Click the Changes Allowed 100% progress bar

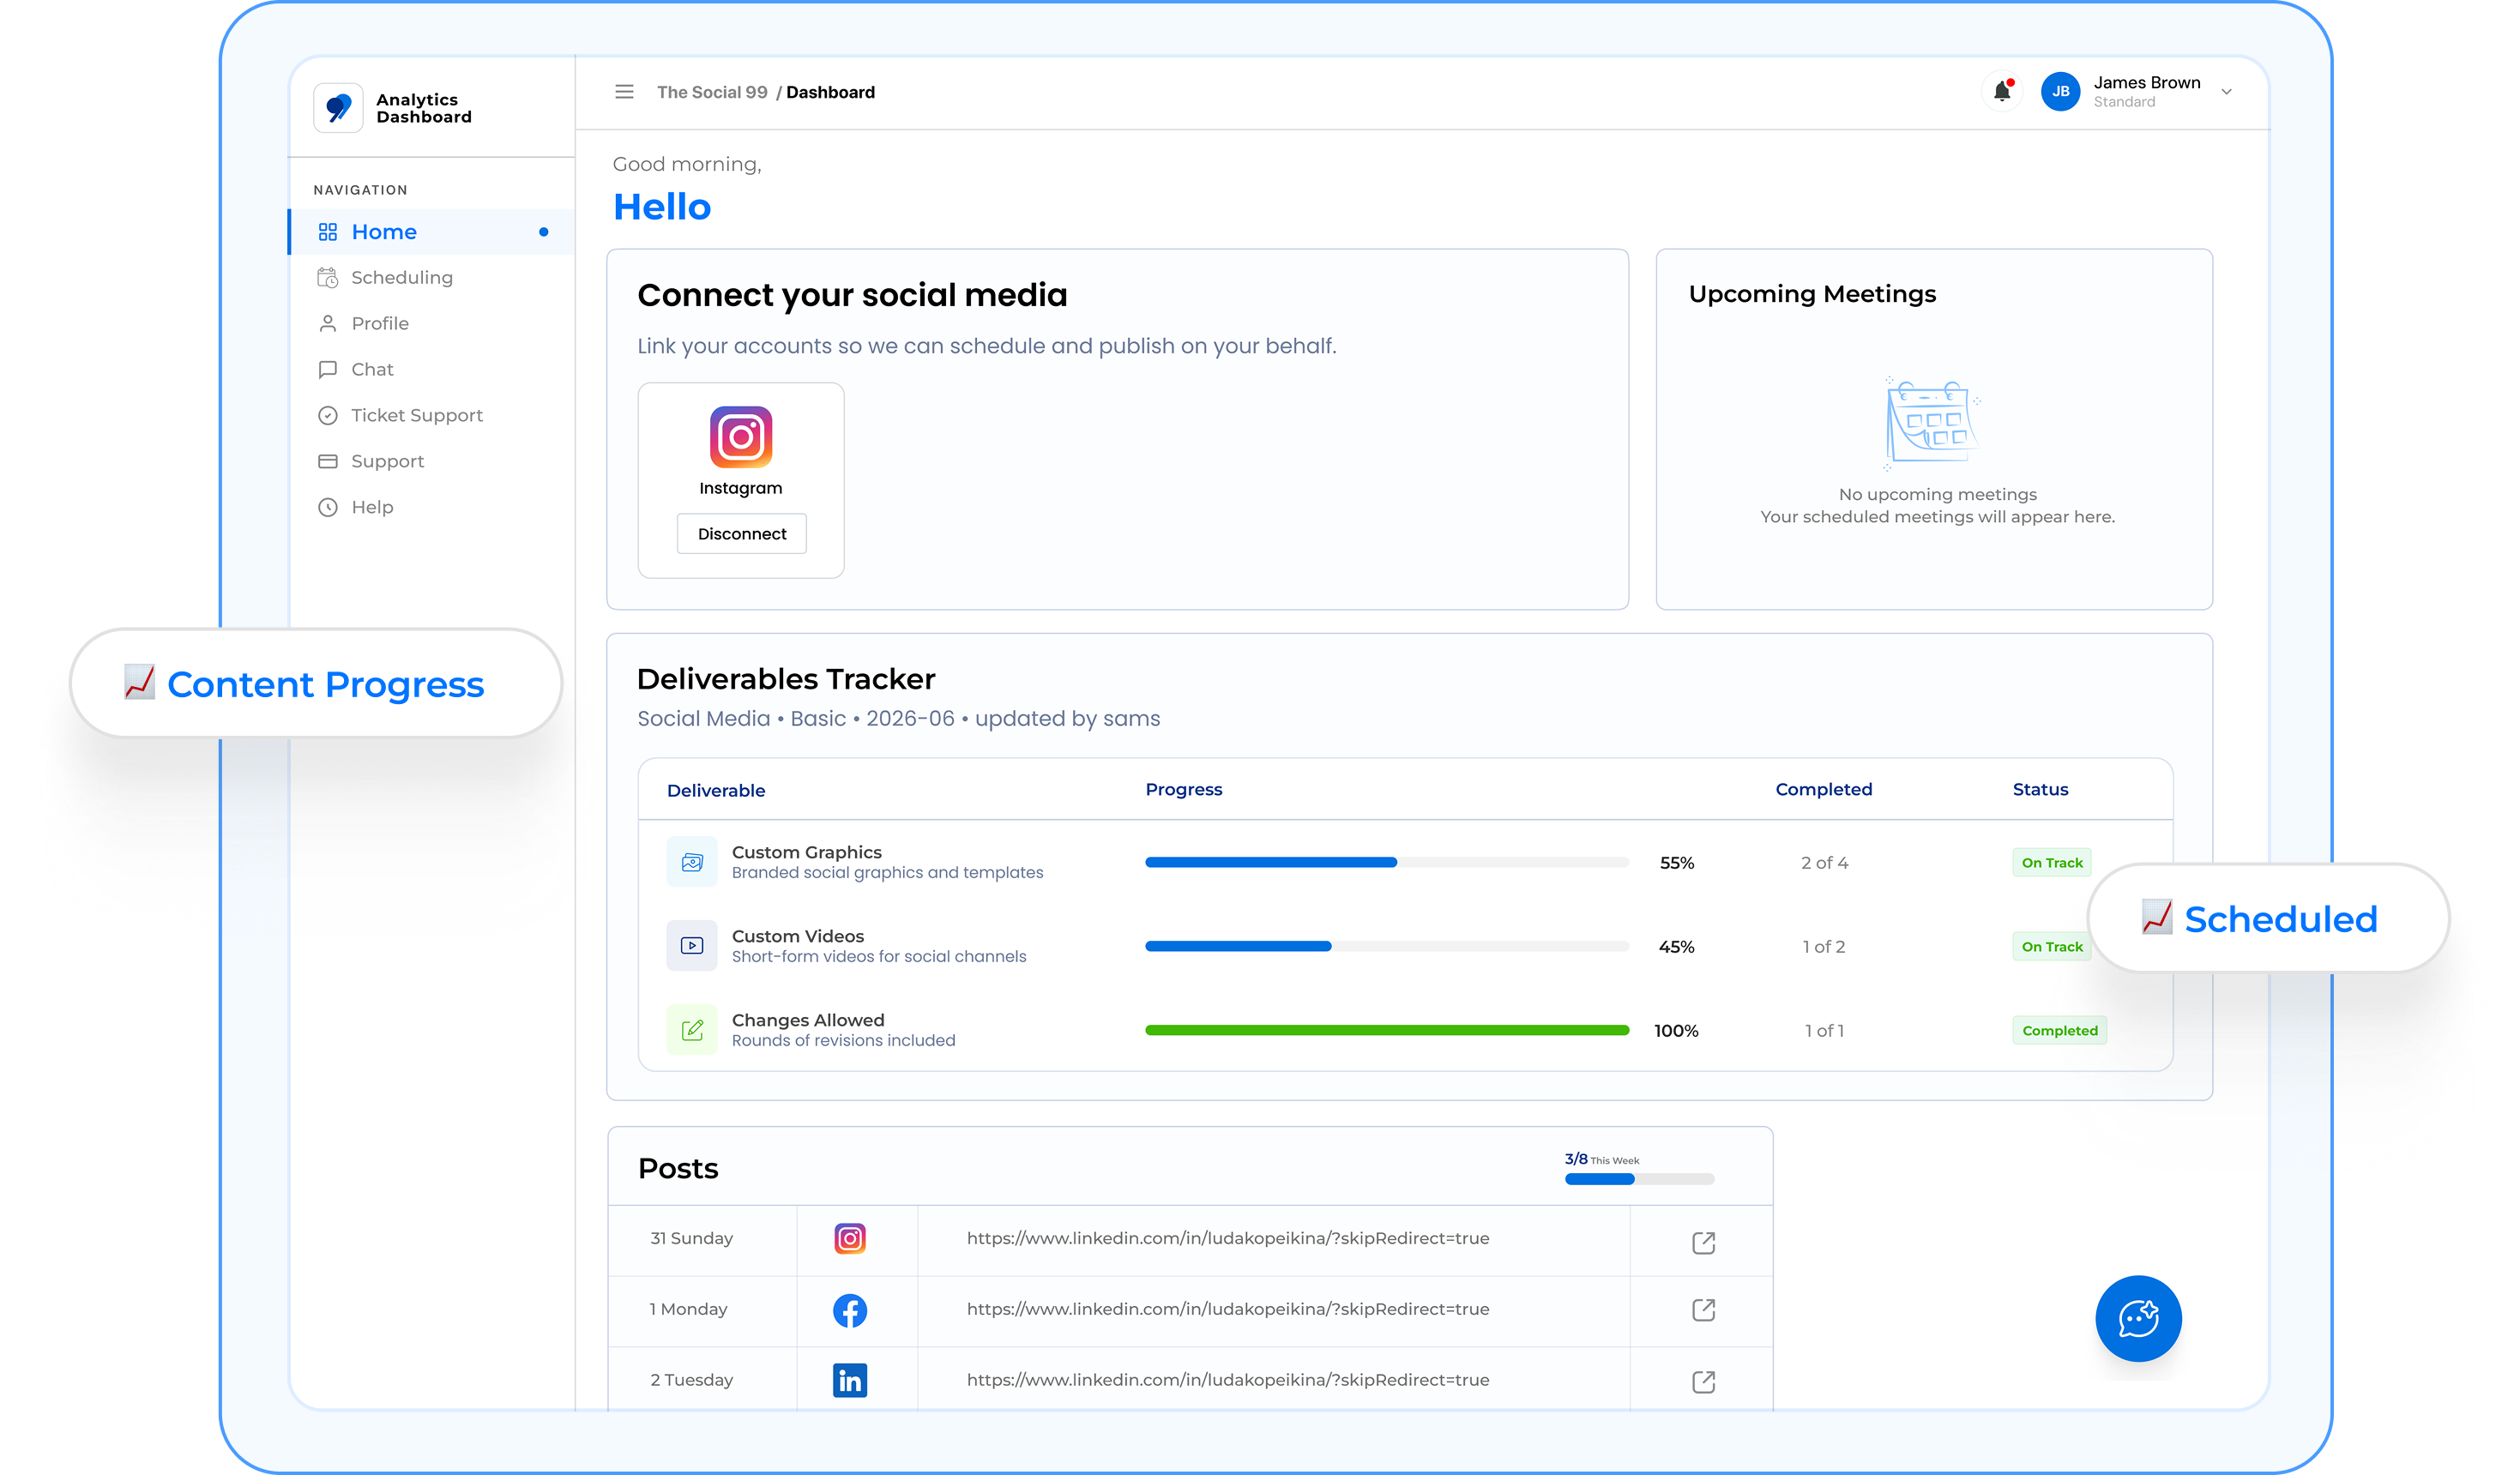(1387, 1031)
